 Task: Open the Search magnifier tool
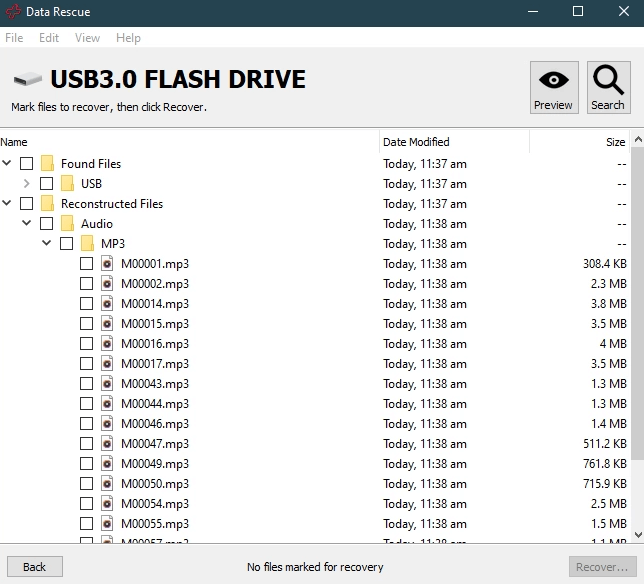608,87
